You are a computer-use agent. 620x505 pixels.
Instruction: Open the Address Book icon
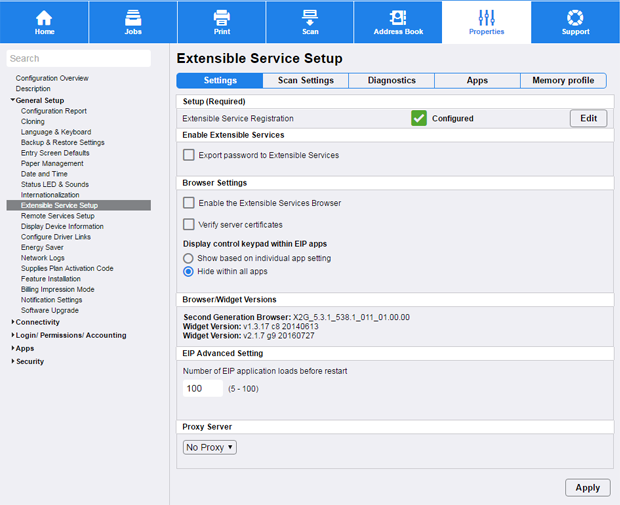coord(398,17)
